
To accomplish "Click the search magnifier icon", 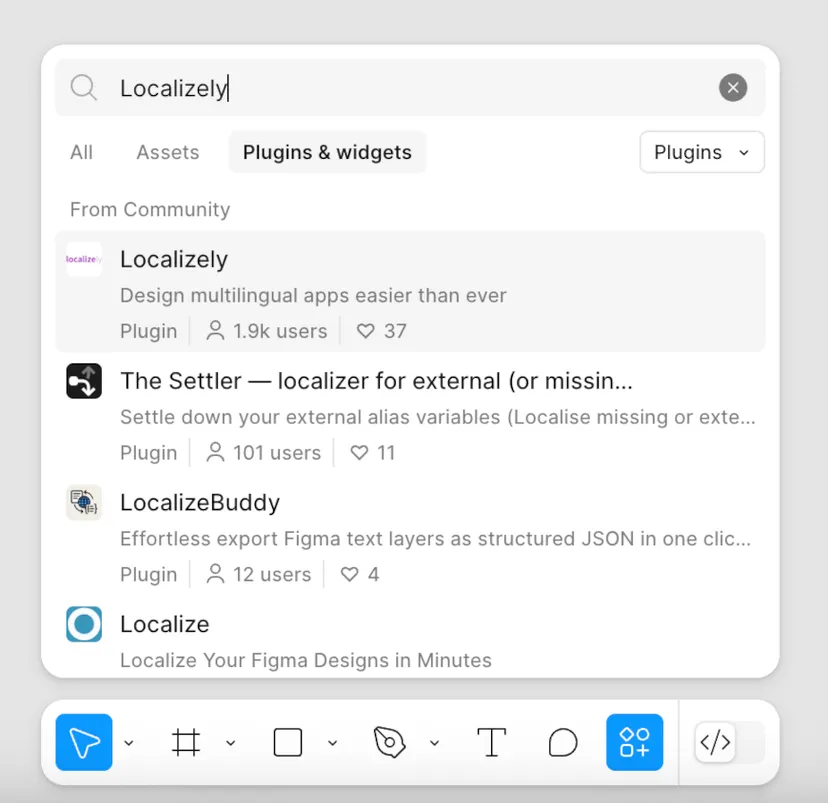I will pos(83,87).
